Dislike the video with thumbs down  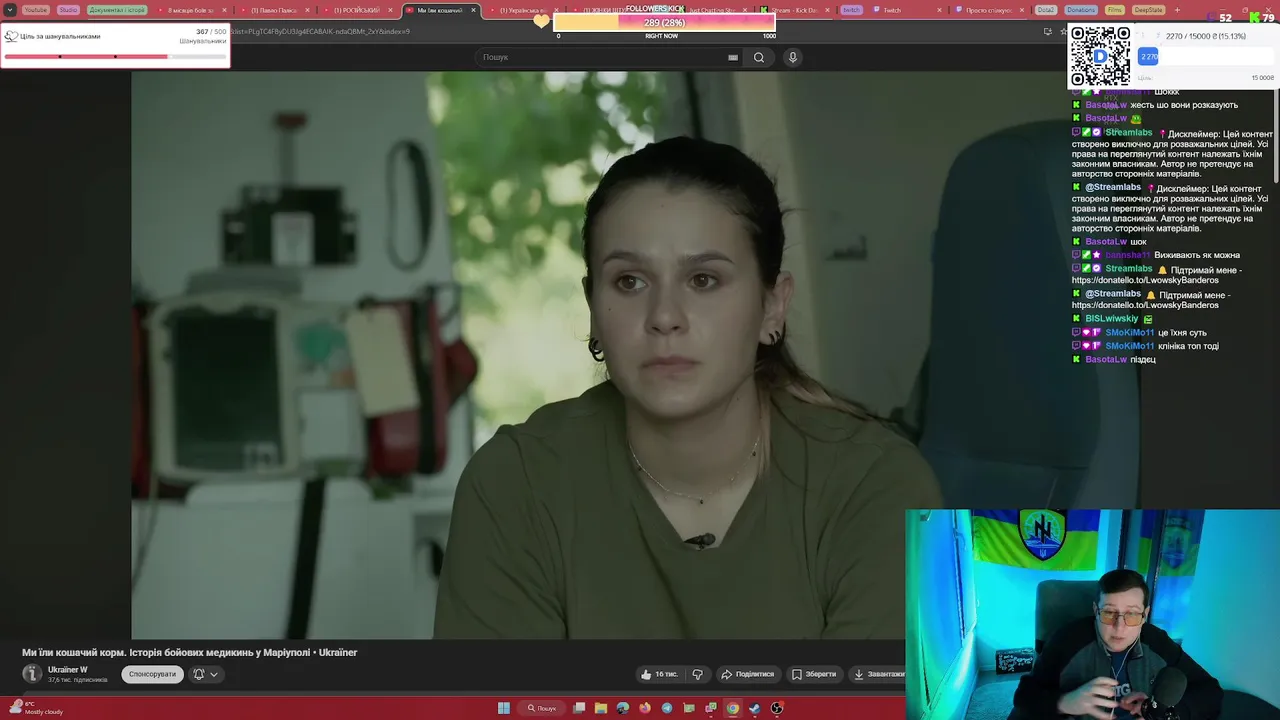point(698,674)
